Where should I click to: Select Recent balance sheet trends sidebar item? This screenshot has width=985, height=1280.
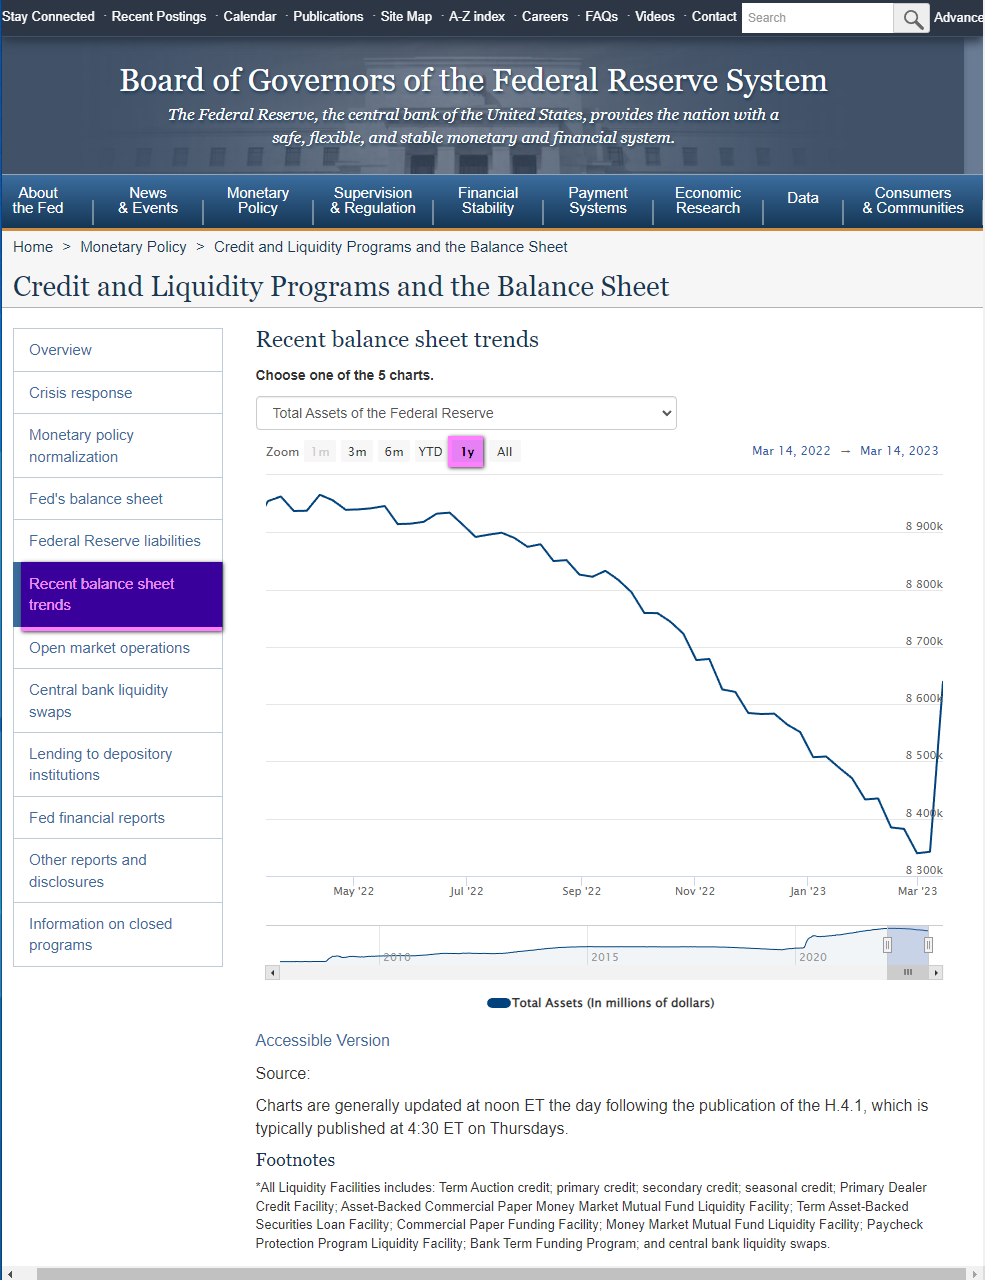[118, 595]
